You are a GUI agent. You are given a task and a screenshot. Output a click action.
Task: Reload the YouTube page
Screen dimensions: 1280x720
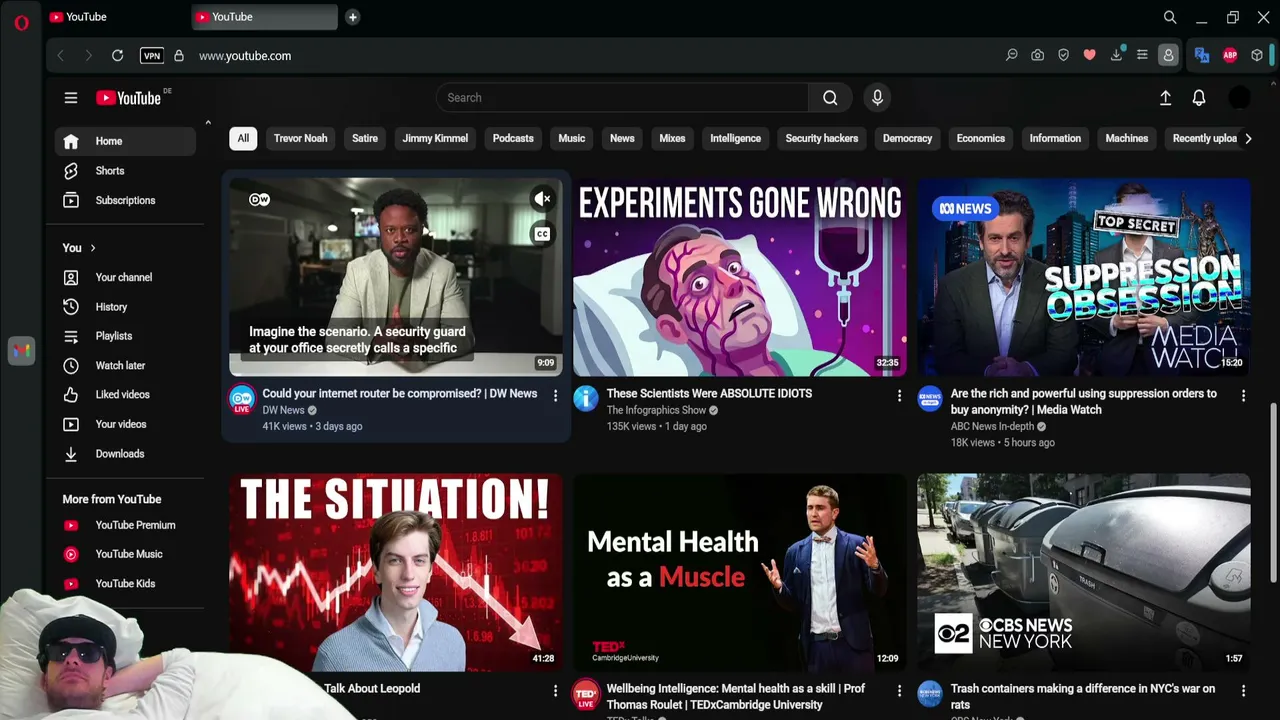(x=117, y=56)
